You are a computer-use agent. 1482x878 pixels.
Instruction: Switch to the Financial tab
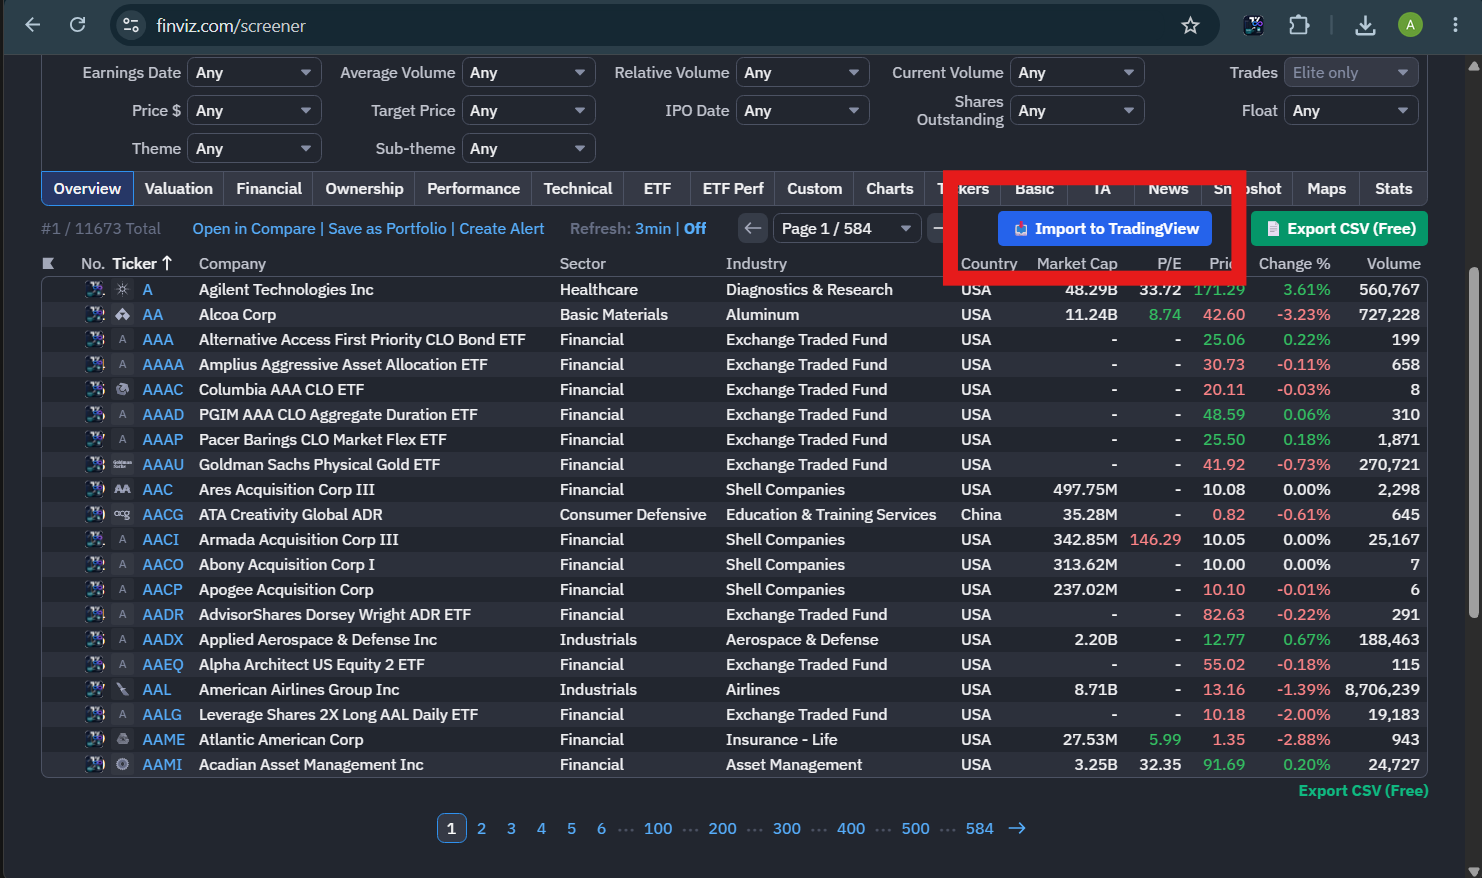point(269,188)
